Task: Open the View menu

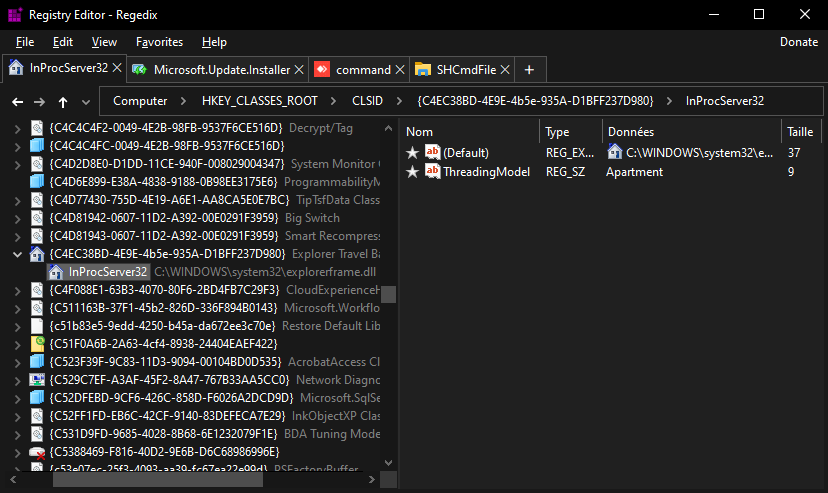Action: point(104,42)
